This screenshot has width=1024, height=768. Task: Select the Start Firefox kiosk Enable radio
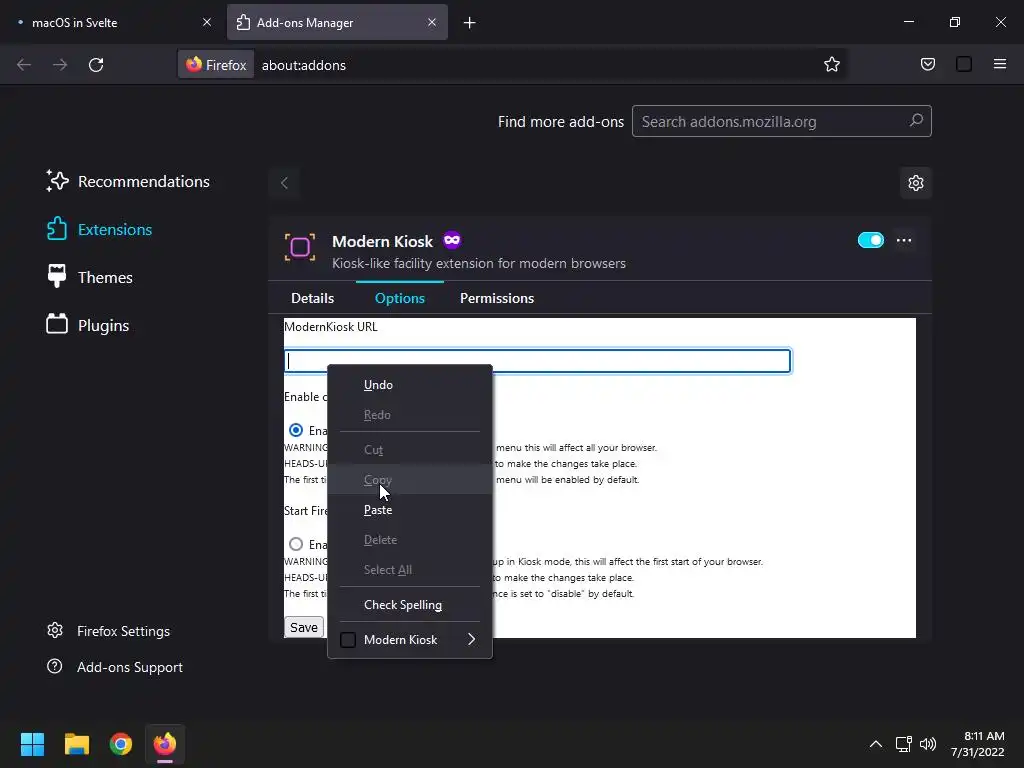pyautogui.click(x=296, y=544)
